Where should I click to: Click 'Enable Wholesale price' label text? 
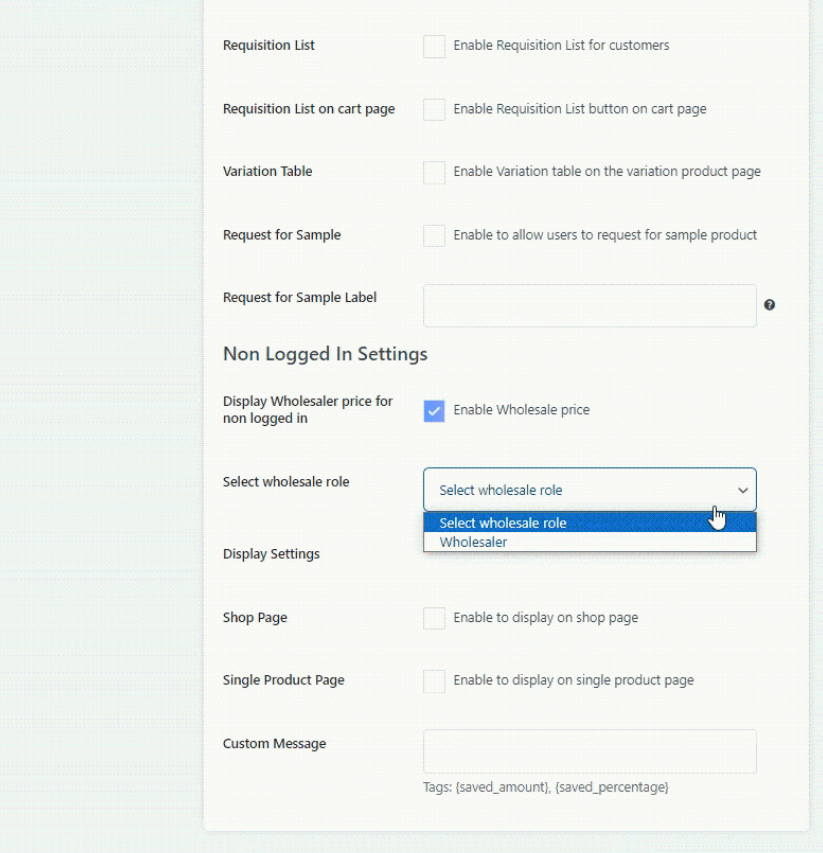coord(521,410)
